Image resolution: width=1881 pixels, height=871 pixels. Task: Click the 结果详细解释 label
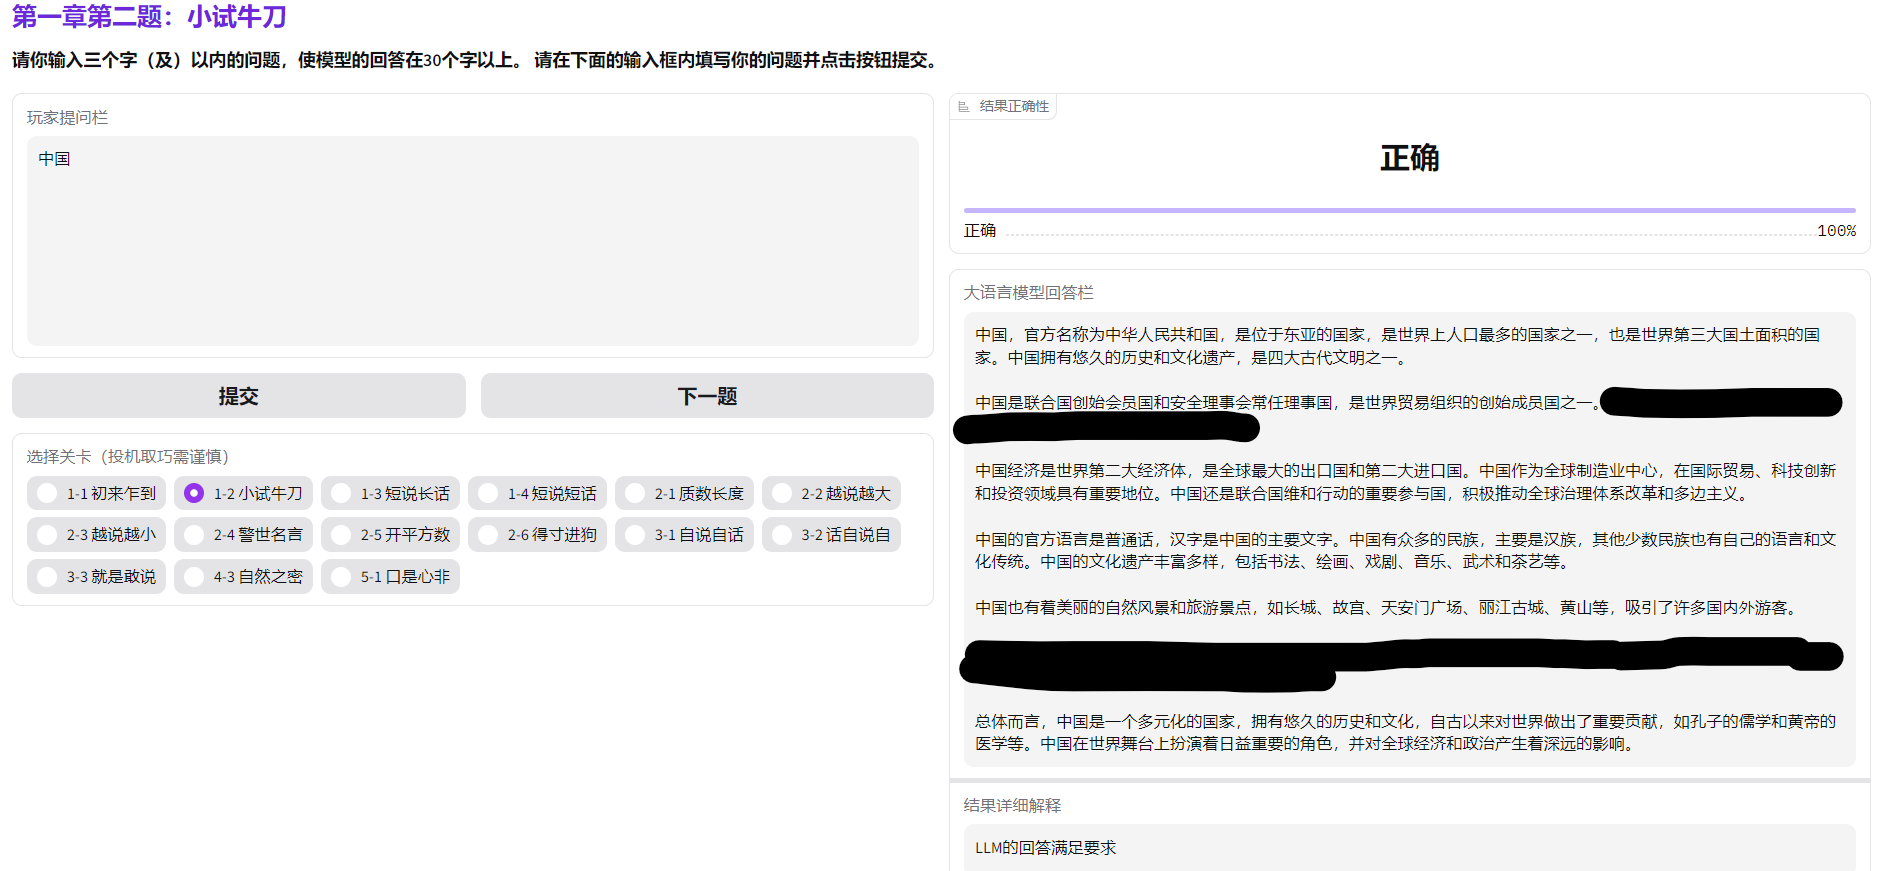(1012, 805)
